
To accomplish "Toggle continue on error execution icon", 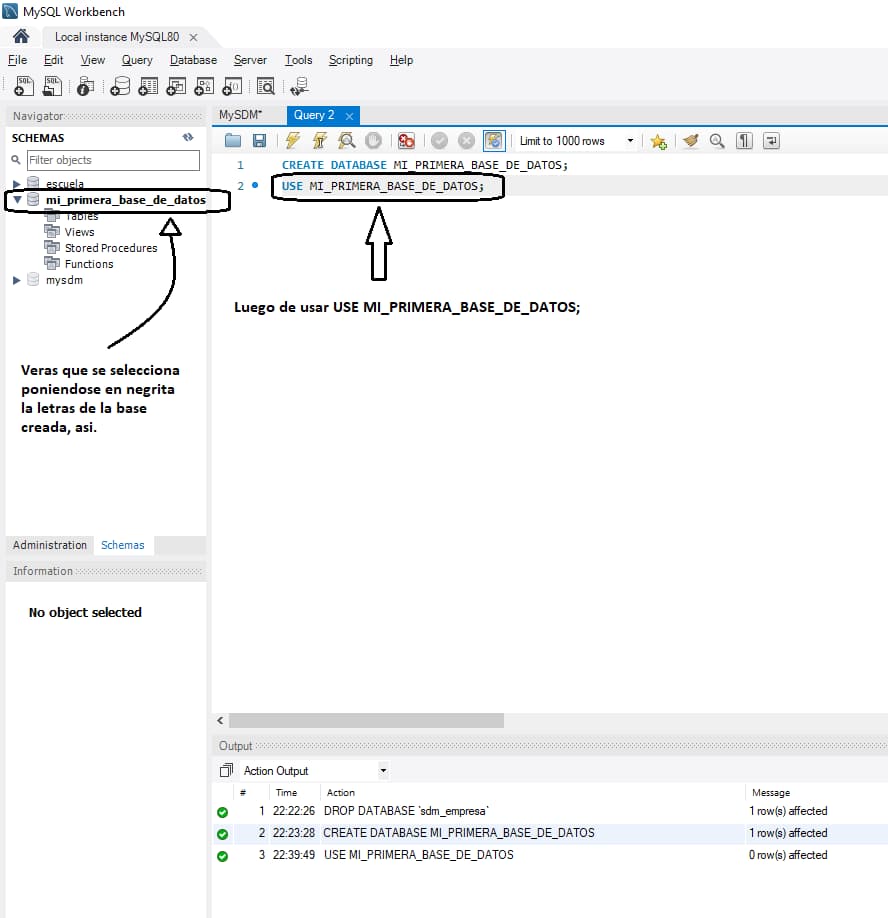I will point(406,141).
